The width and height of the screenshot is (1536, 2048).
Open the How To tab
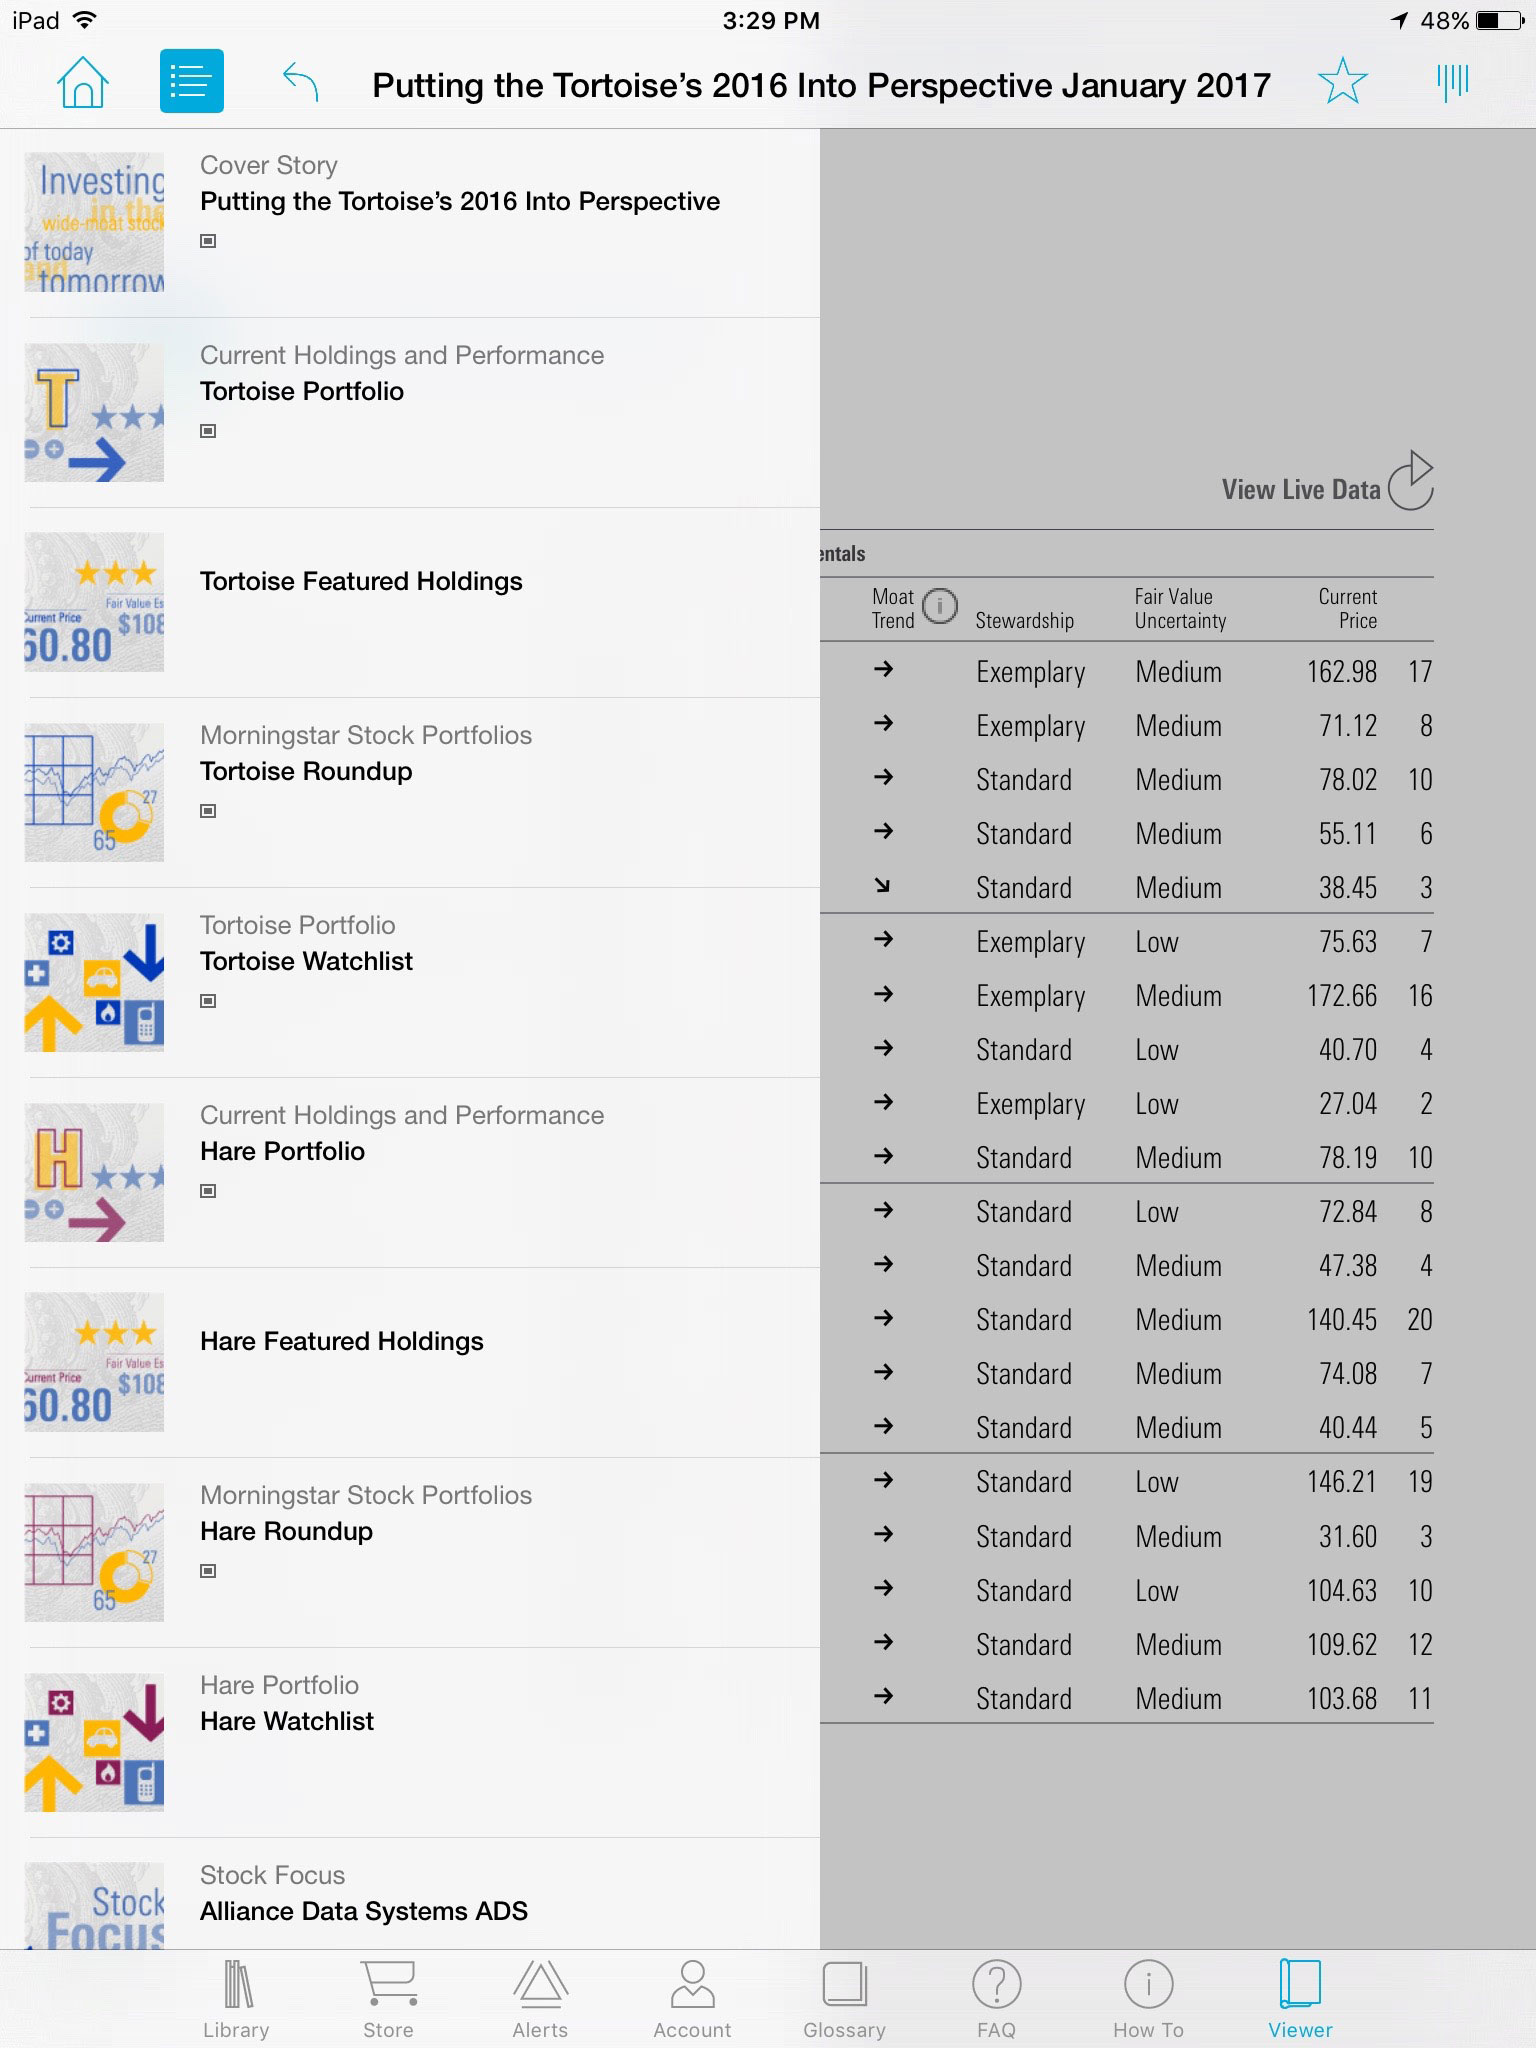(1148, 1999)
